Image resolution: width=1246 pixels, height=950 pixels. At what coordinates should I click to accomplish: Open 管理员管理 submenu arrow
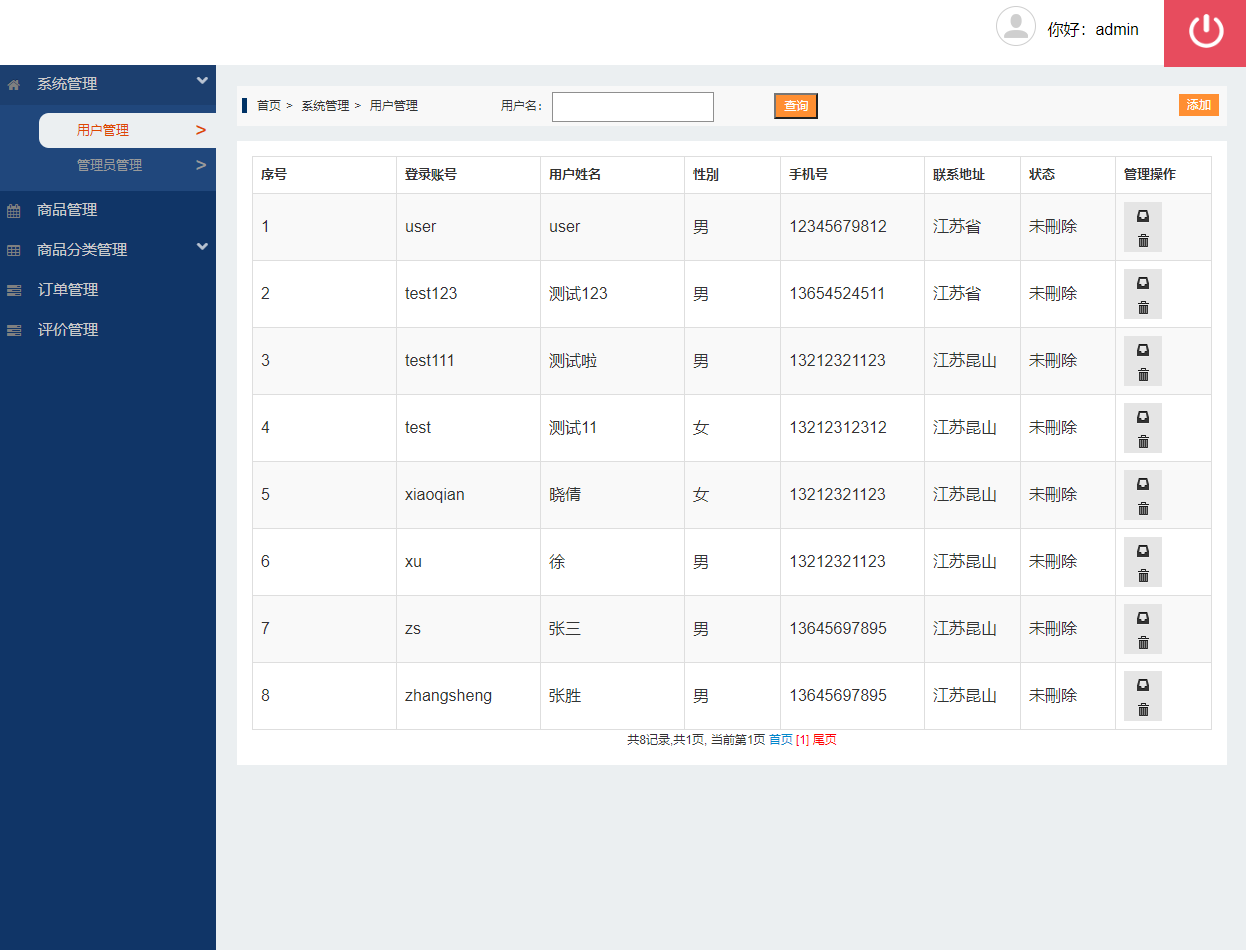[x=201, y=165]
